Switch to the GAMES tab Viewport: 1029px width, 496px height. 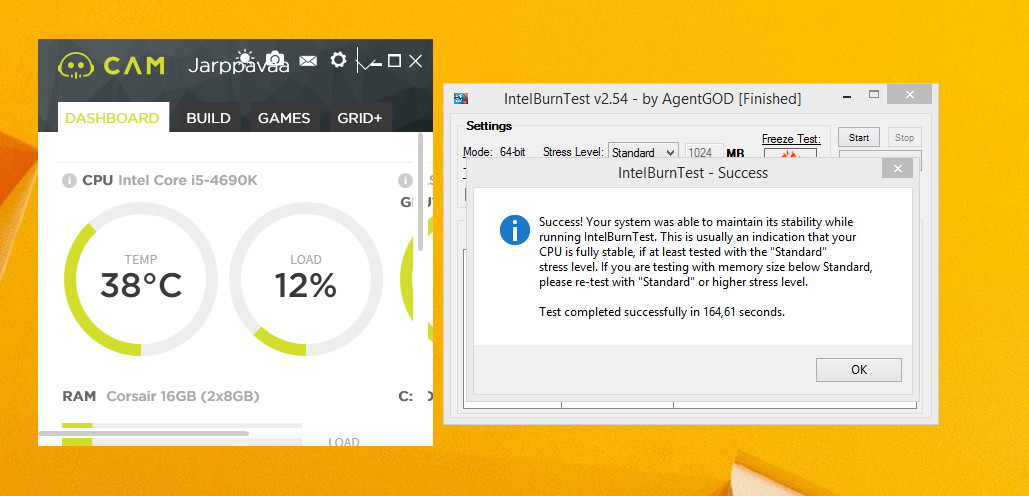coord(284,117)
